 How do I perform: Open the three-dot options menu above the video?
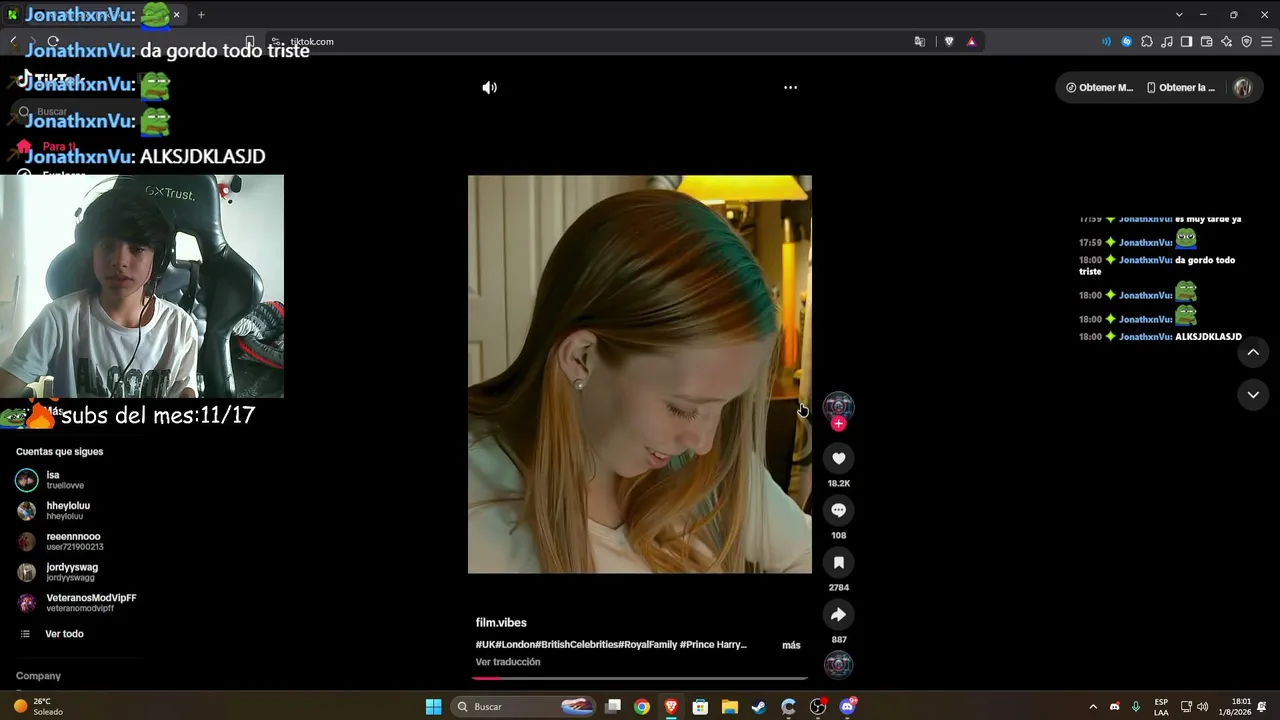(x=790, y=88)
